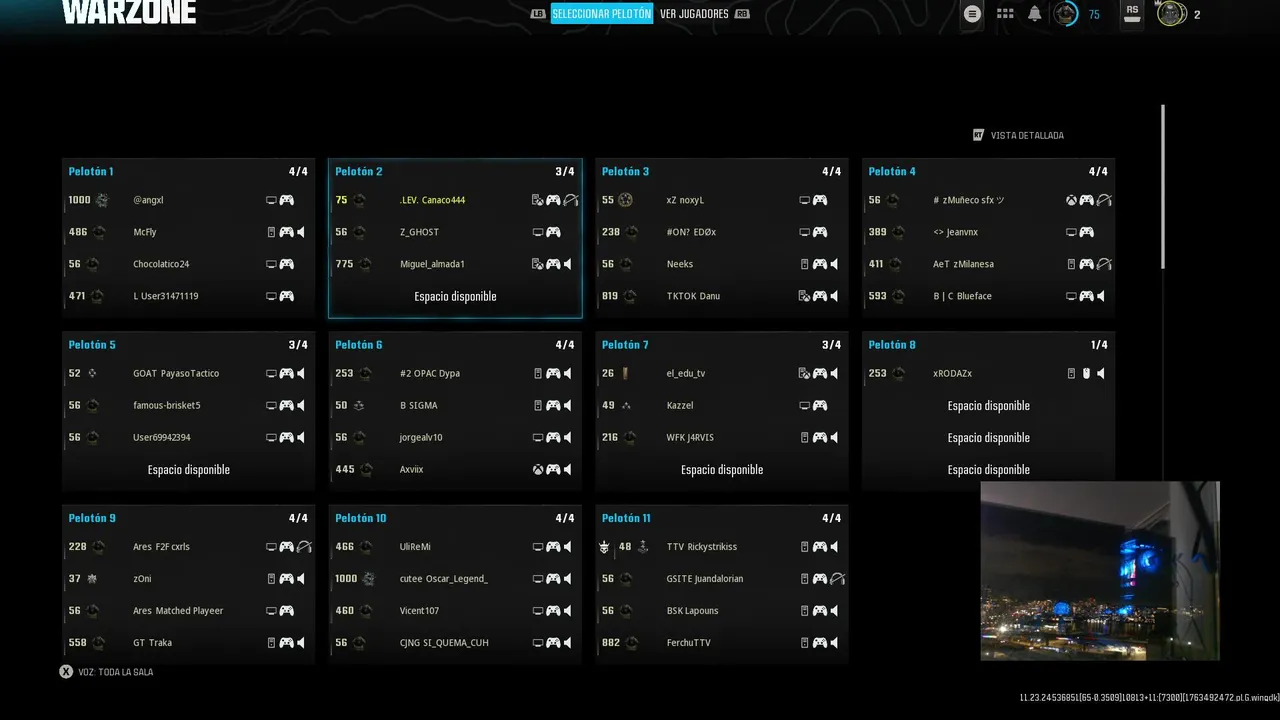The height and width of the screenshot is (720, 1280).
Task: Toggle the speaker icon for WFK J4RVIS
Action: pos(834,437)
